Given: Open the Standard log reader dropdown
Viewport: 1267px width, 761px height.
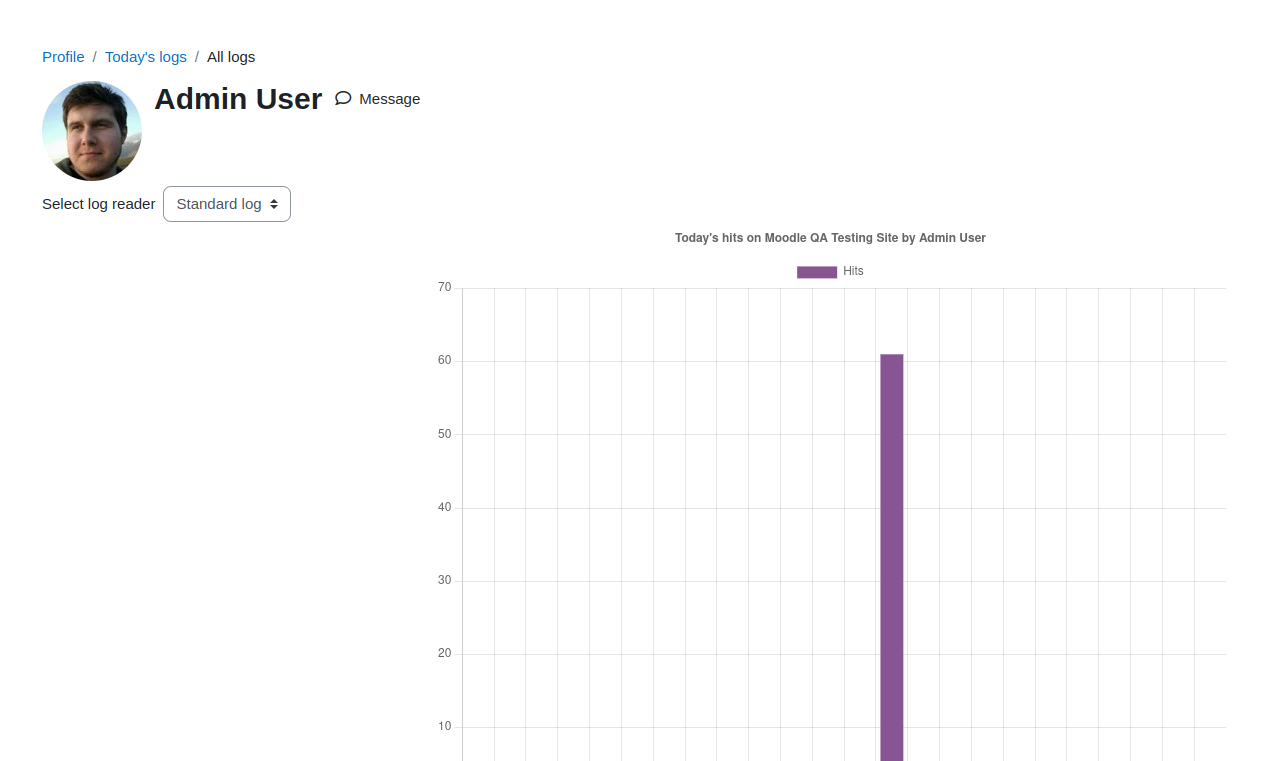Looking at the screenshot, I should coord(227,204).
